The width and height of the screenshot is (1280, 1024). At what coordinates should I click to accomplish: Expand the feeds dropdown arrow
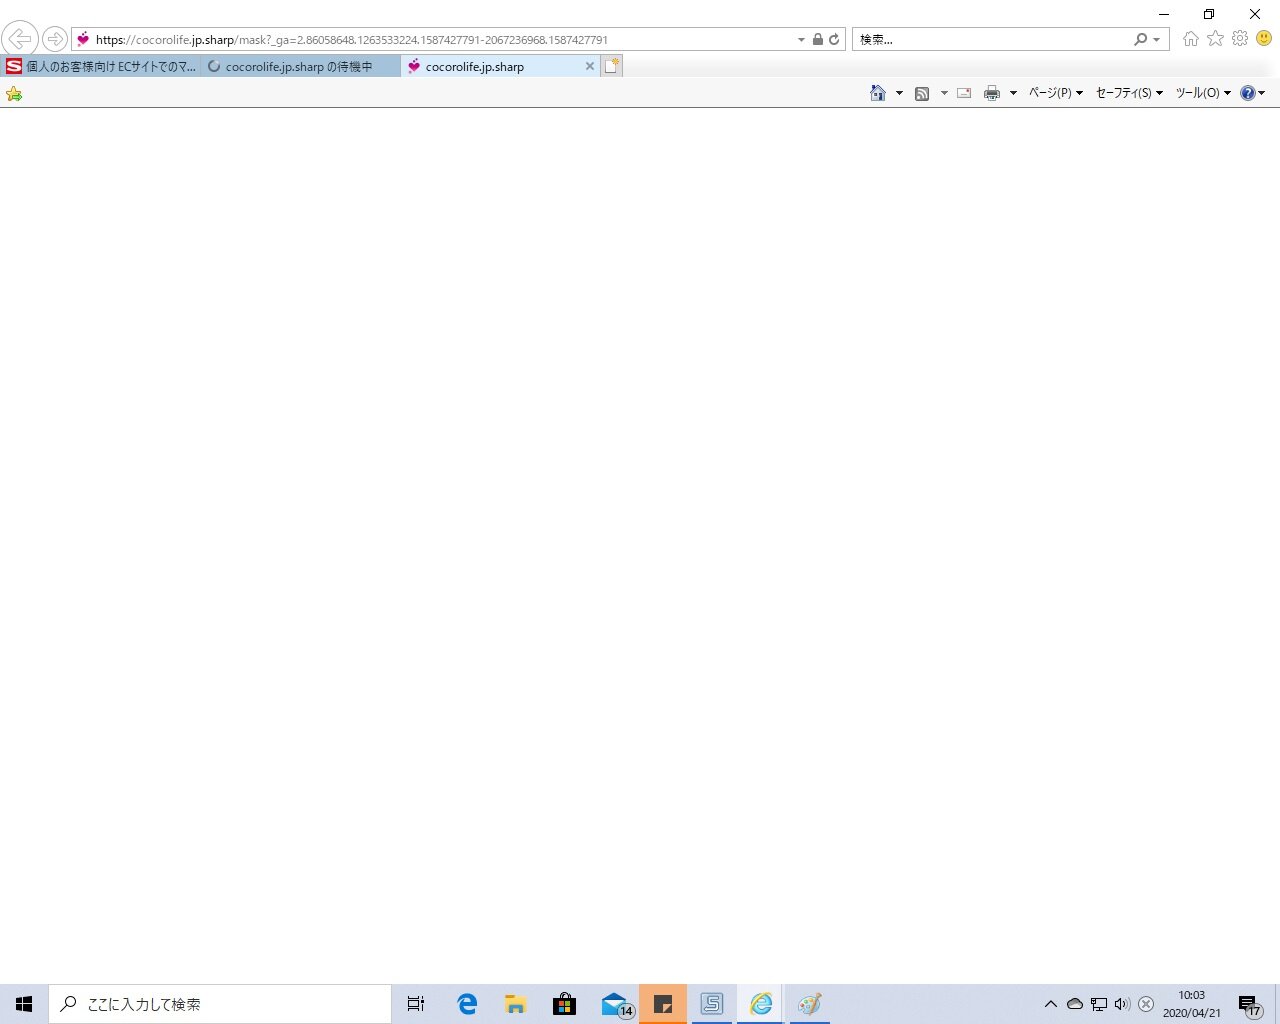coord(944,93)
